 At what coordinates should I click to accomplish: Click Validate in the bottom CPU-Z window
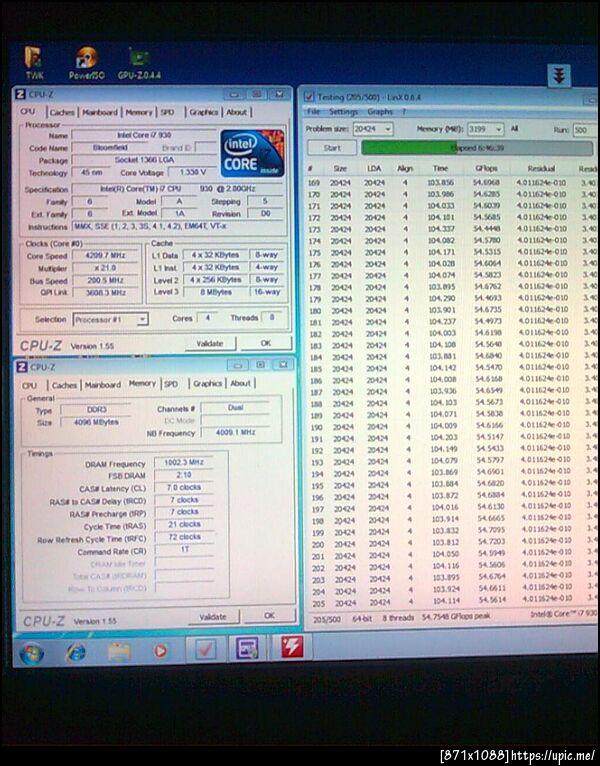(x=213, y=617)
